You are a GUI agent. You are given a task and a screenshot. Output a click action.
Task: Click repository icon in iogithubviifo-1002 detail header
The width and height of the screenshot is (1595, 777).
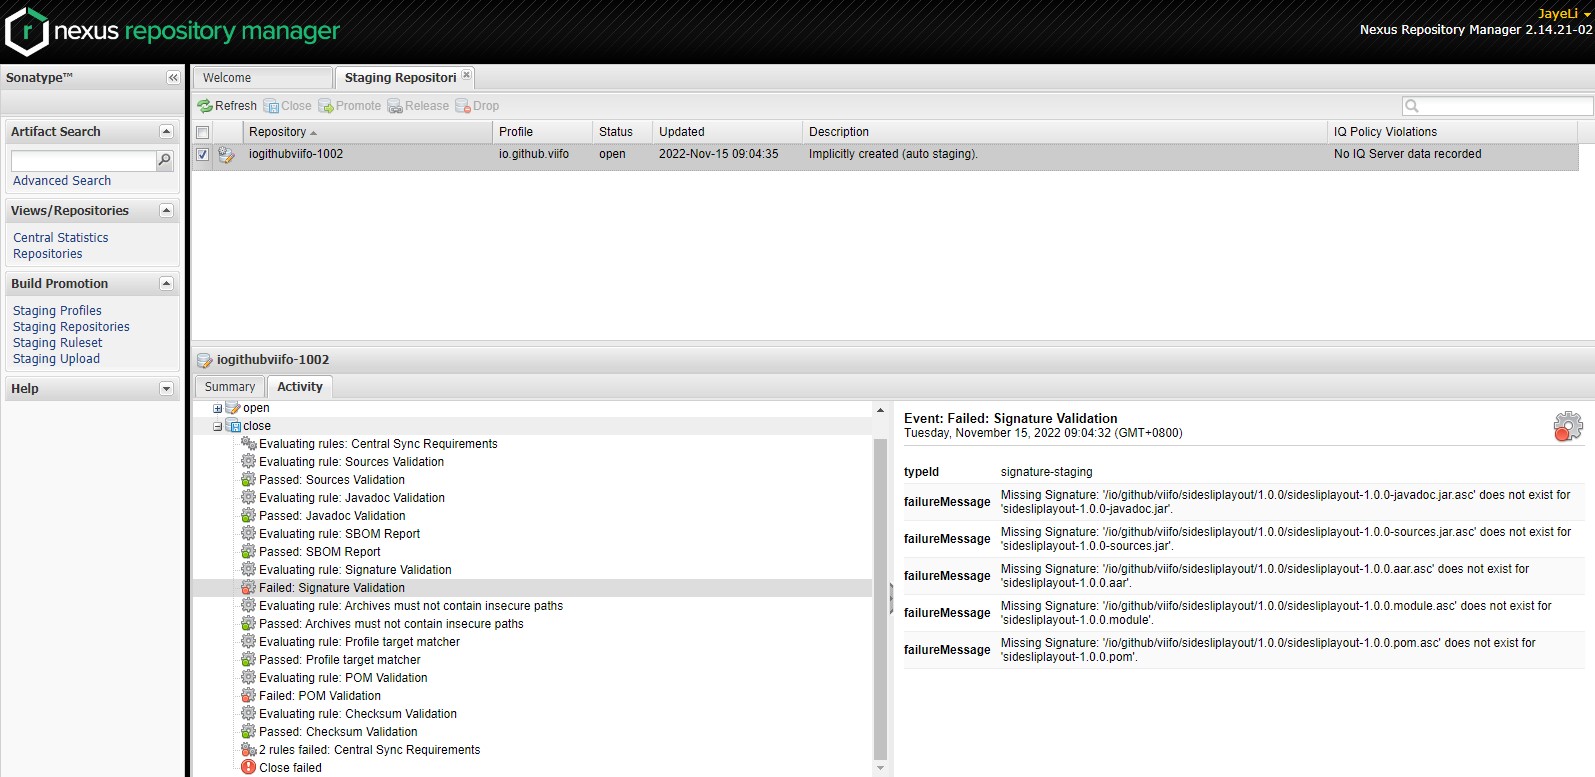pyautogui.click(x=204, y=360)
